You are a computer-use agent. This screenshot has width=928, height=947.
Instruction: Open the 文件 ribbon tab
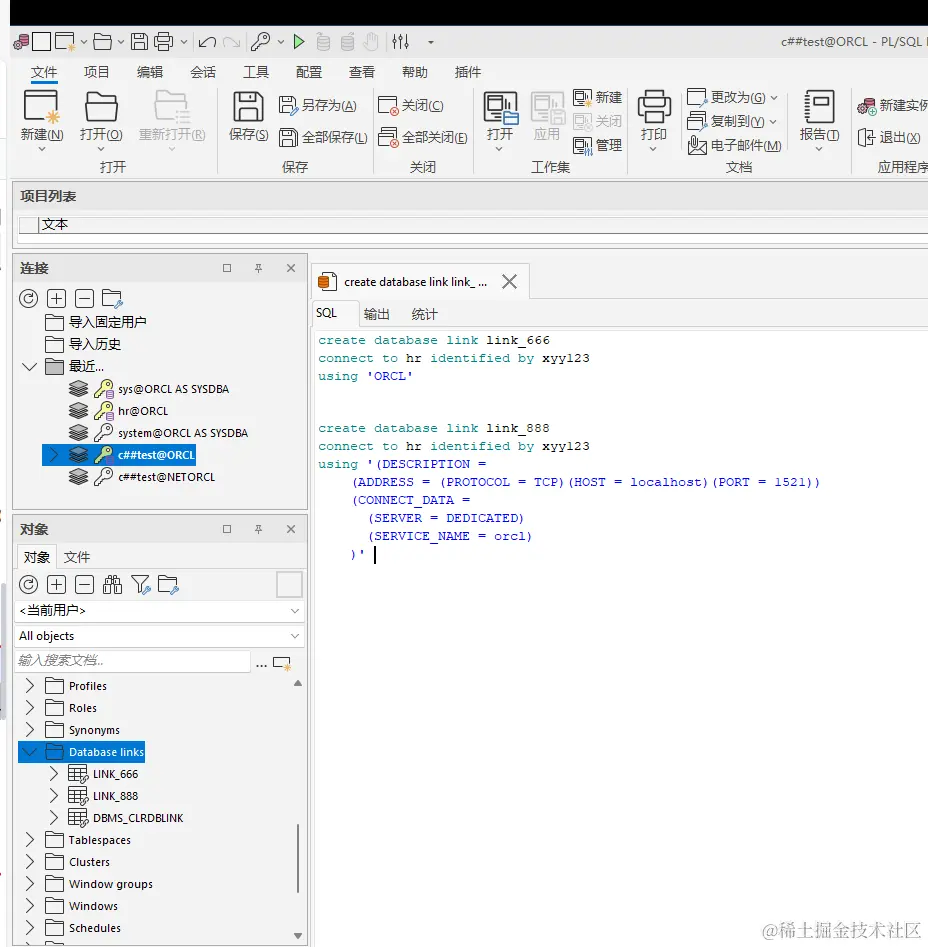pos(44,72)
